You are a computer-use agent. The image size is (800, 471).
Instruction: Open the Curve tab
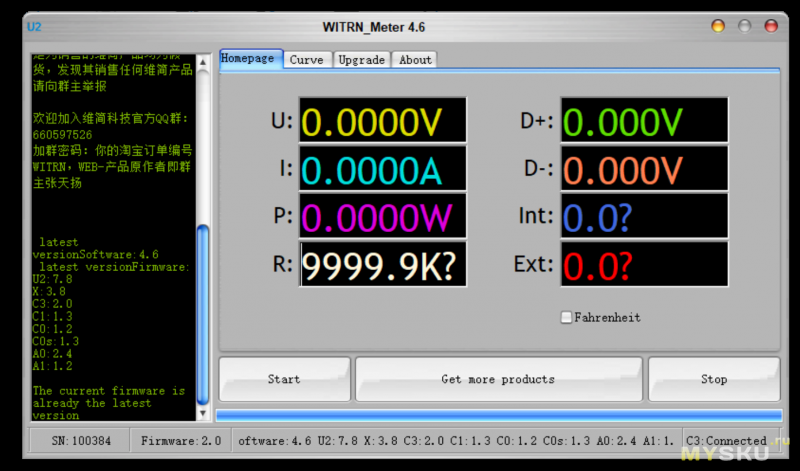coord(306,60)
